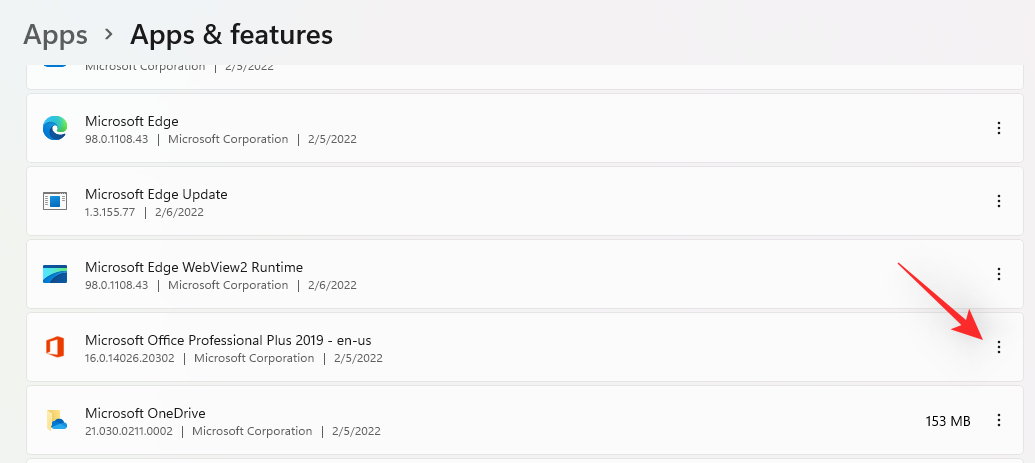
Task: Click the Edge WebView2 Runtime icon
Action: pyautogui.click(x=54, y=274)
